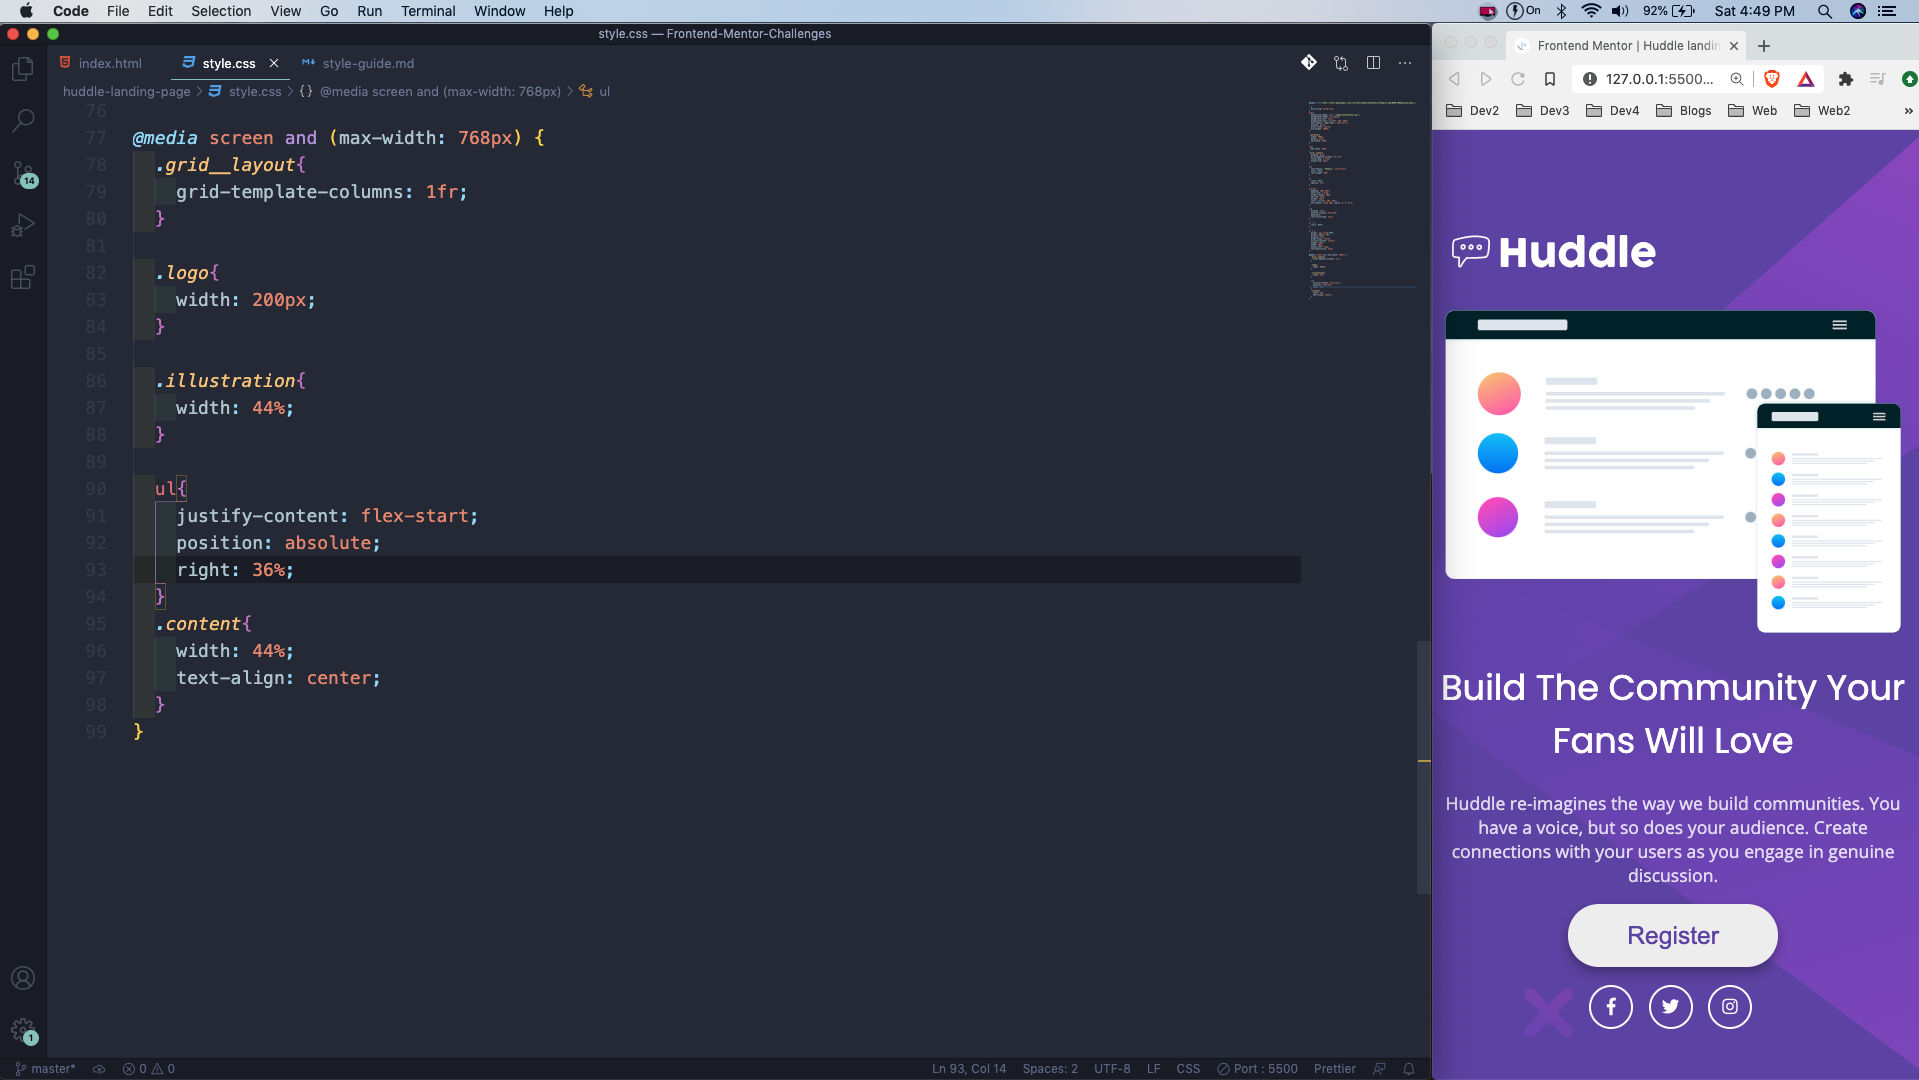The width and height of the screenshot is (1919, 1080).
Task: Open the Go menu
Action: tap(329, 11)
